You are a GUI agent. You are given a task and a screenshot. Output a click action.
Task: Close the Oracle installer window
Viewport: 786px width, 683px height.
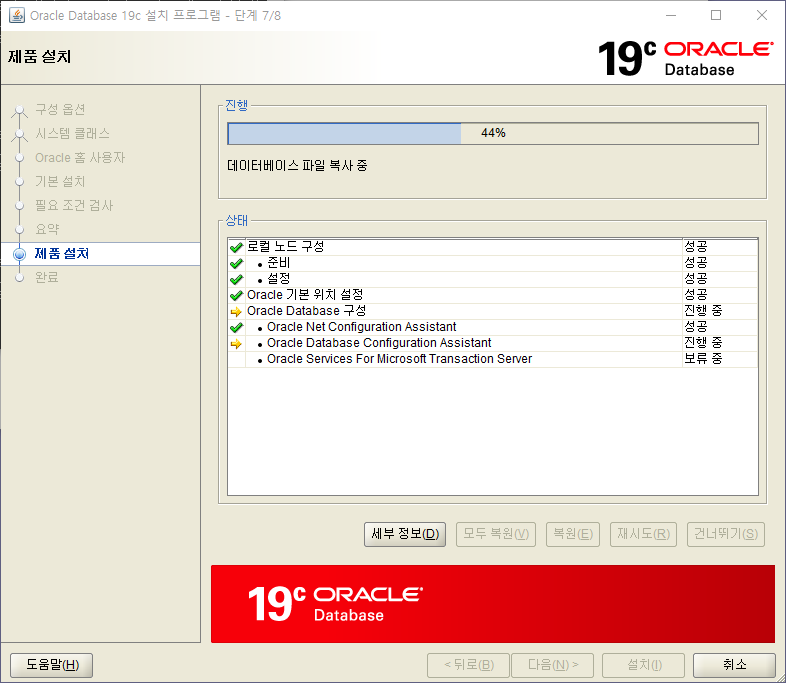point(762,16)
